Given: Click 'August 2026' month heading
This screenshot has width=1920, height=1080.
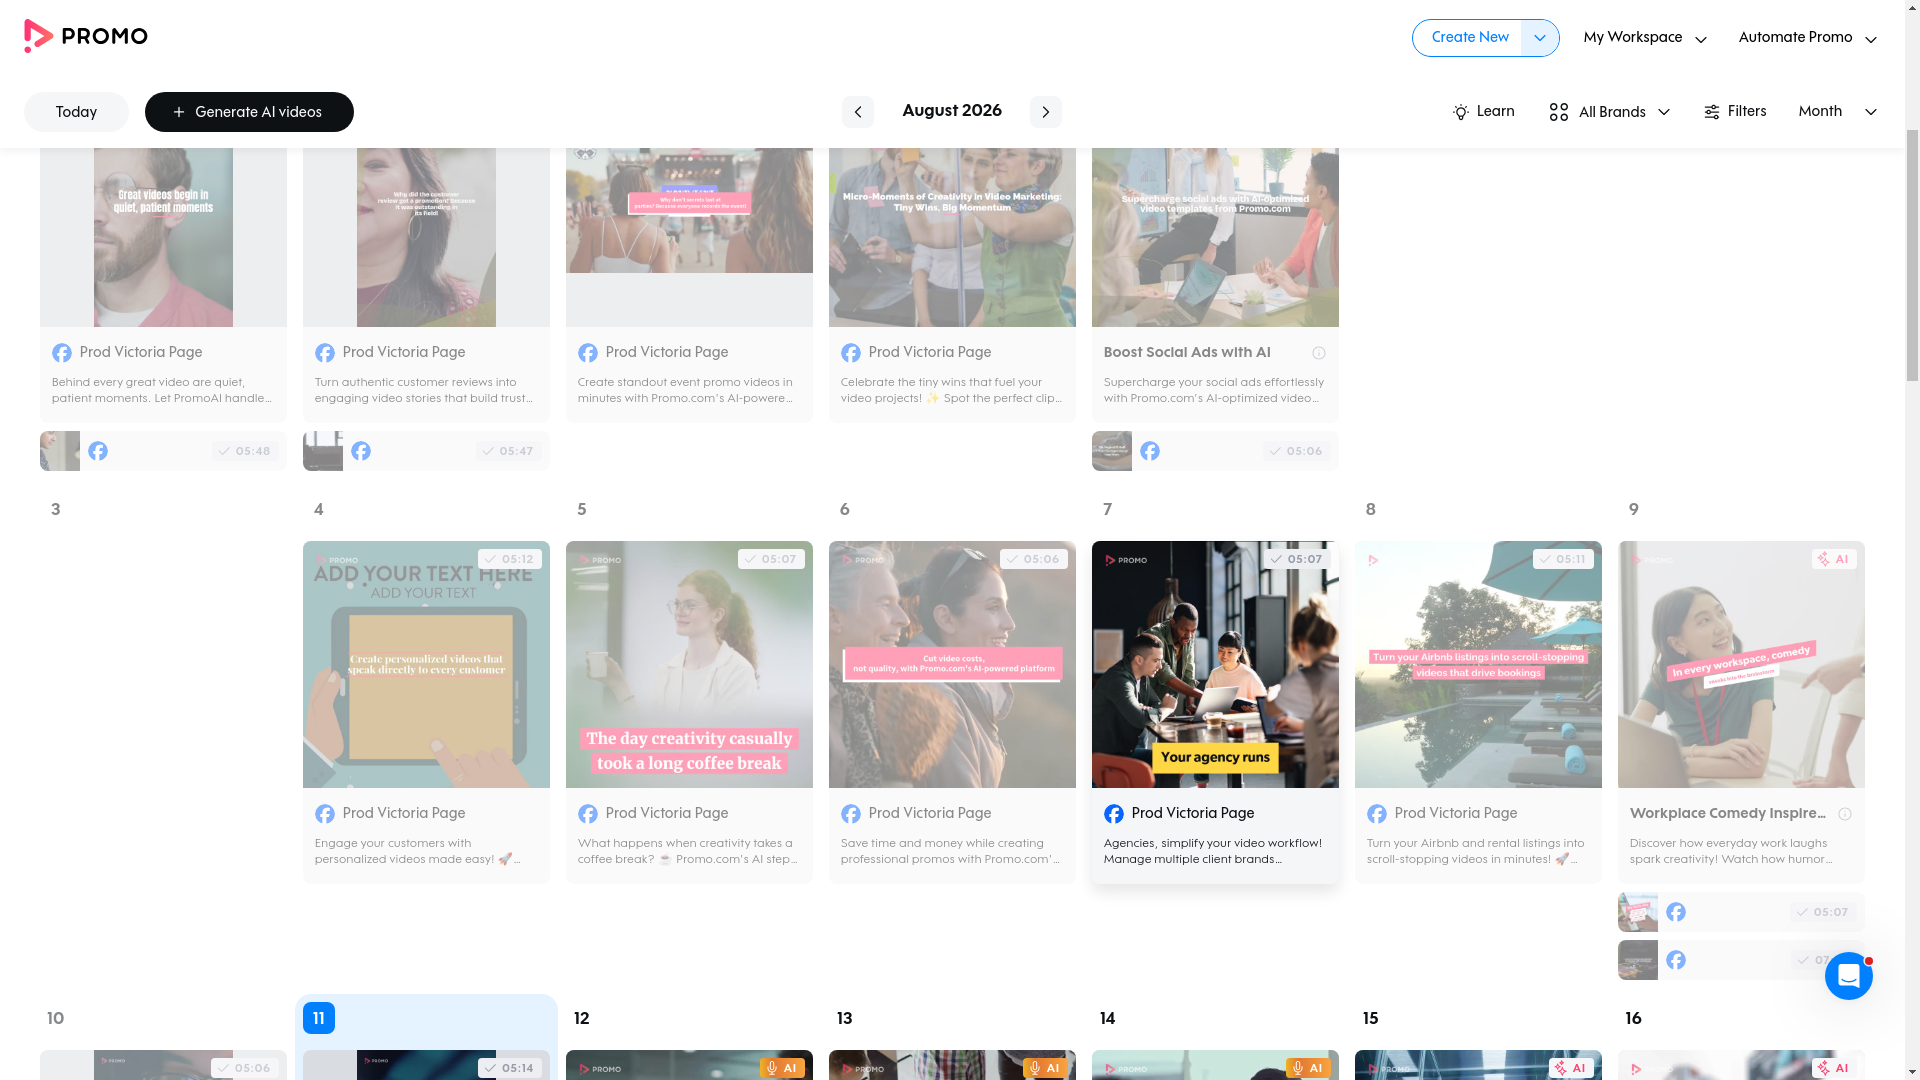Looking at the screenshot, I should coord(952,111).
